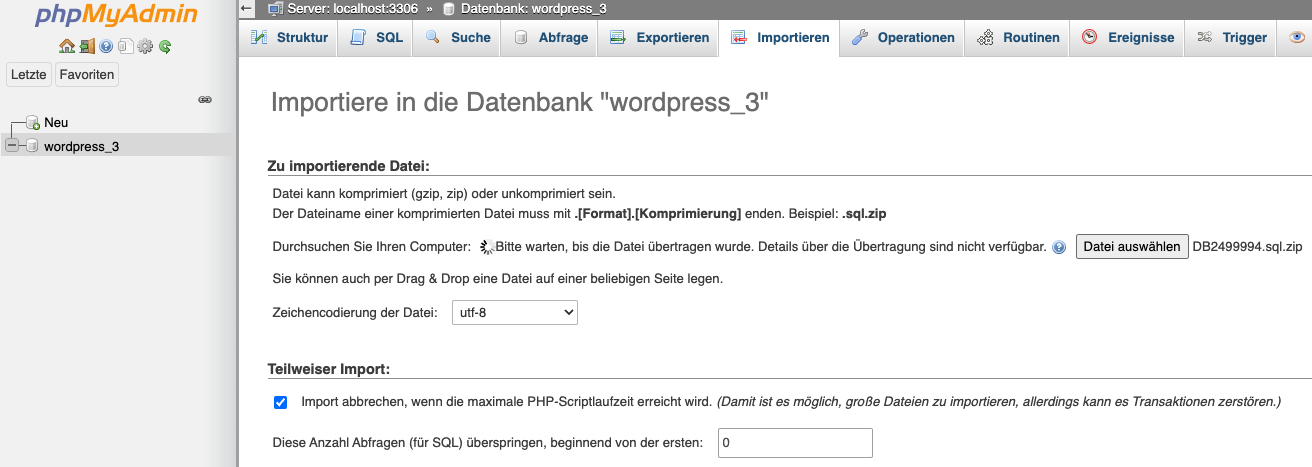Image resolution: width=1312 pixels, height=467 pixels.
Task: Click the wordpress_3 database cylinder icon
Action: (32, 146)
